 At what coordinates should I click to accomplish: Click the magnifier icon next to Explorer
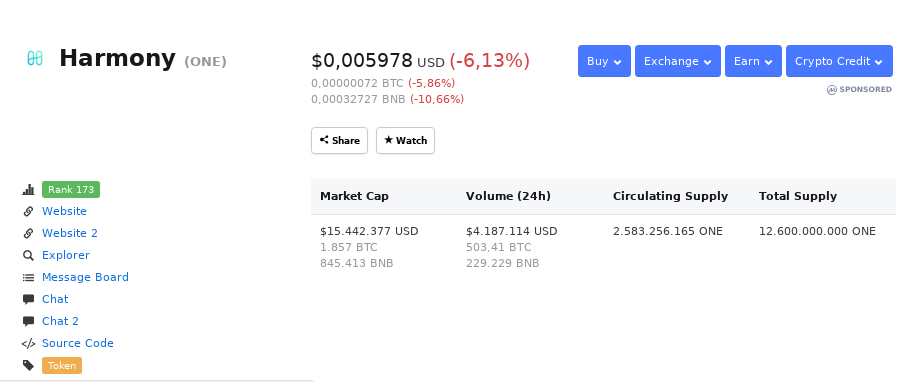coord(28,255)
